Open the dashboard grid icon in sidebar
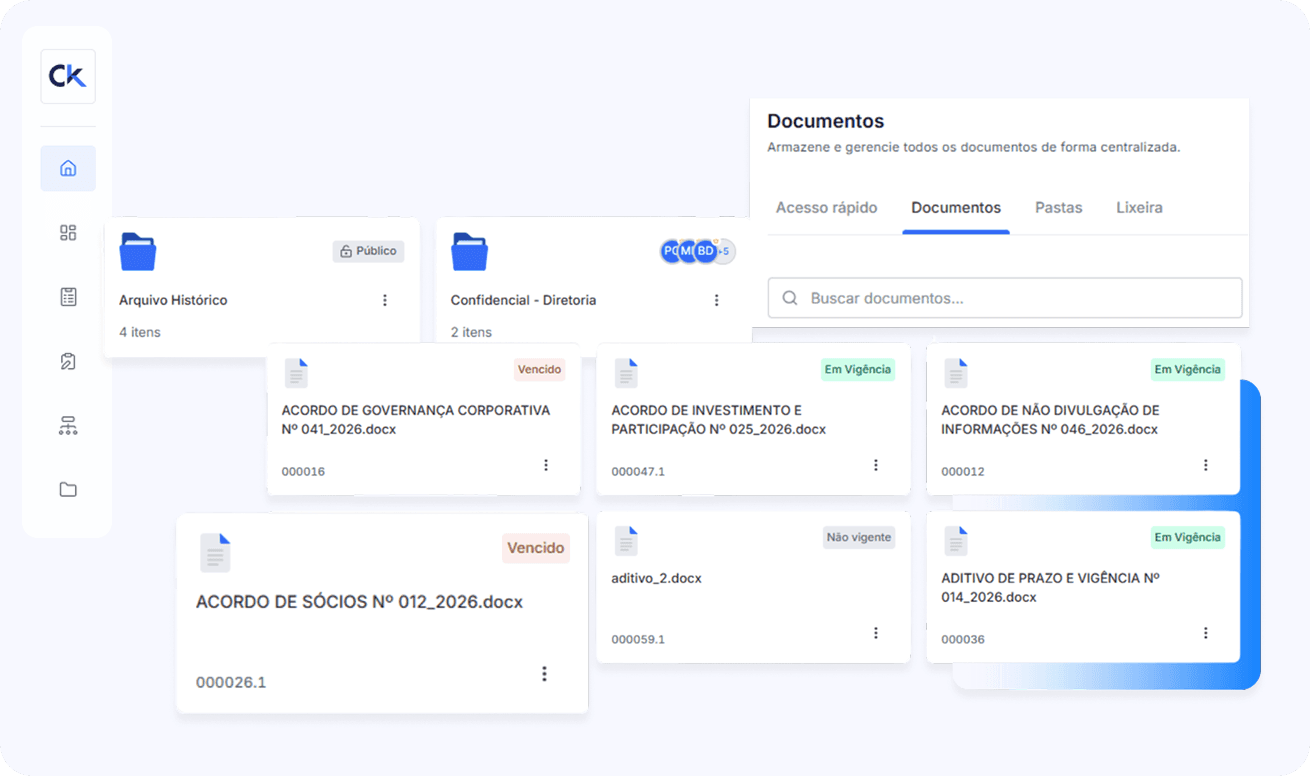The image size is (1310, 776). [x=68, y=233]
